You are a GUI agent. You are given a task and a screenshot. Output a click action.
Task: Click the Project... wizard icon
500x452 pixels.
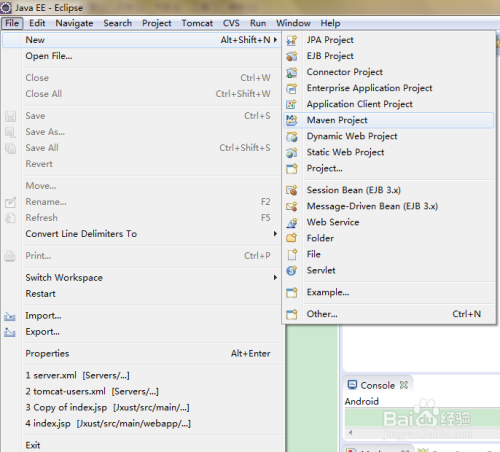coord(292,168)
